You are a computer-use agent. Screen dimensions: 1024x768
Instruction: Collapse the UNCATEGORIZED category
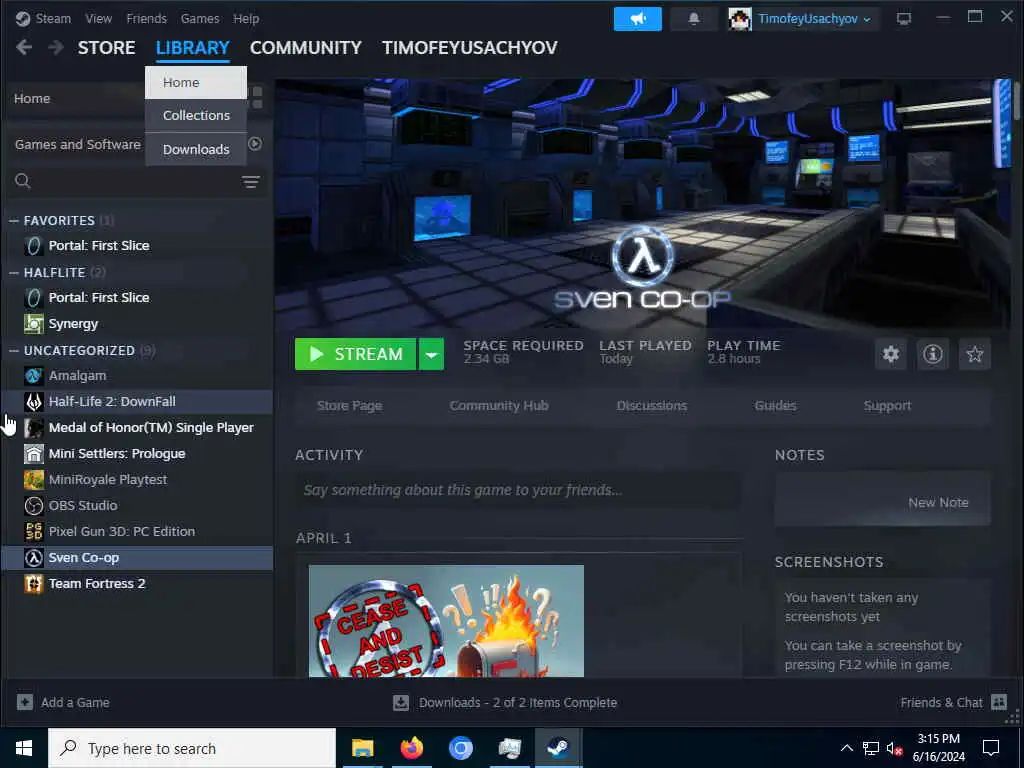pos(14,351)
